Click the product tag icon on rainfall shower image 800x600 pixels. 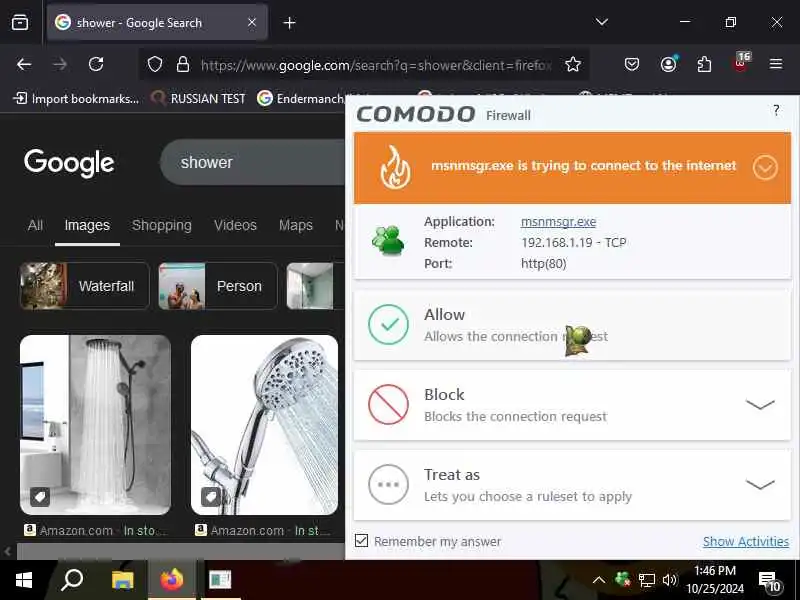(40, 496)
